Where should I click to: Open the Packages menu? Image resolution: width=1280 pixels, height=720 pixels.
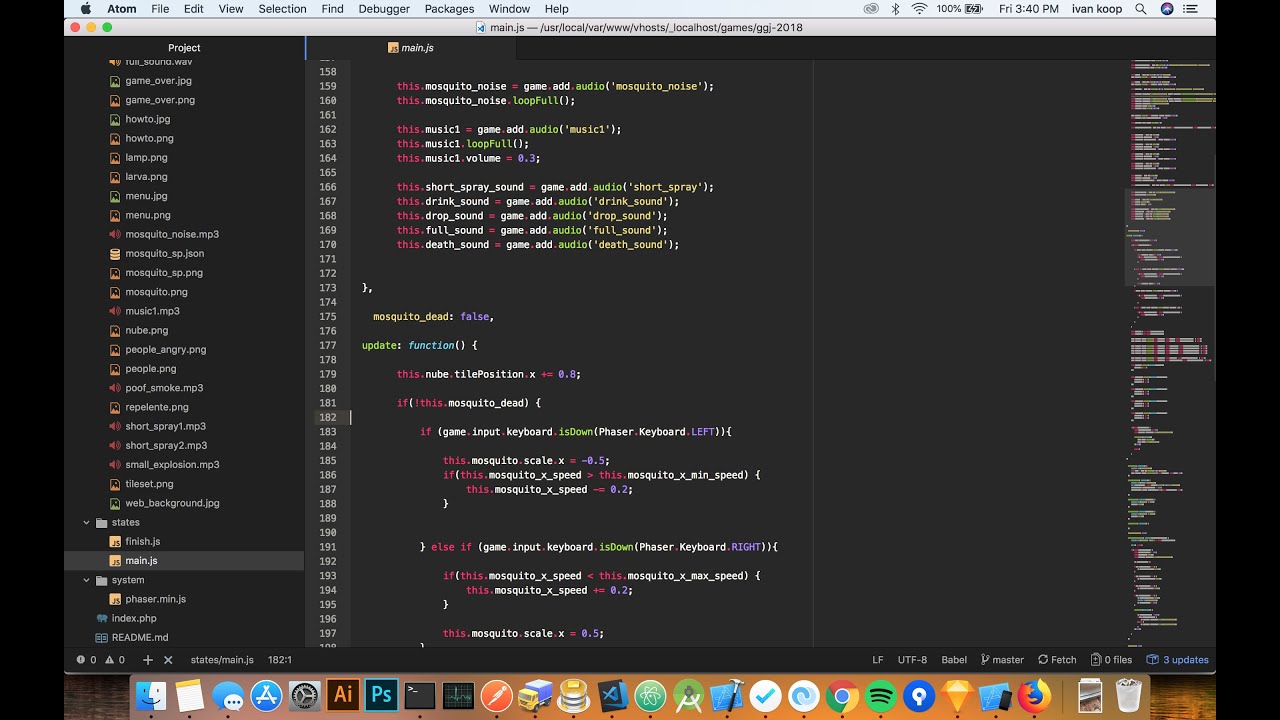pyautogui.click(x=449, y=9)
